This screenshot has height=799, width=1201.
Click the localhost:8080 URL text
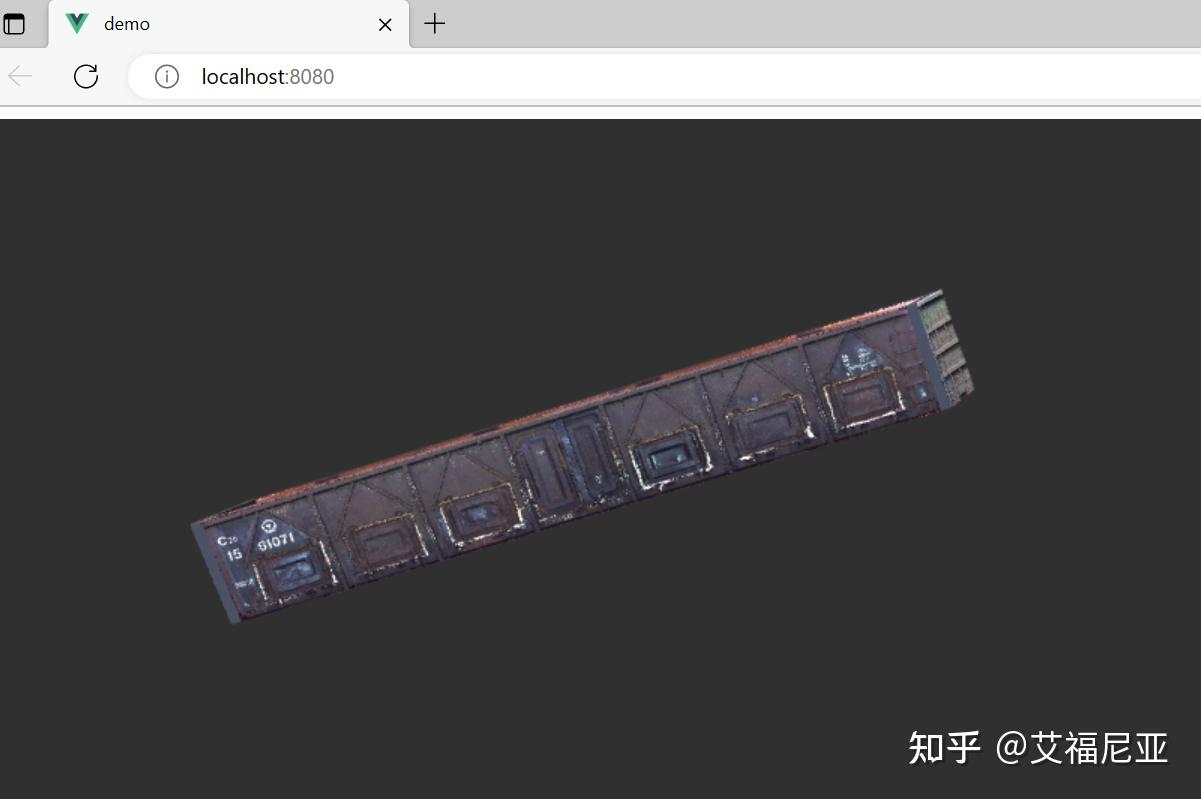point(267,76)
